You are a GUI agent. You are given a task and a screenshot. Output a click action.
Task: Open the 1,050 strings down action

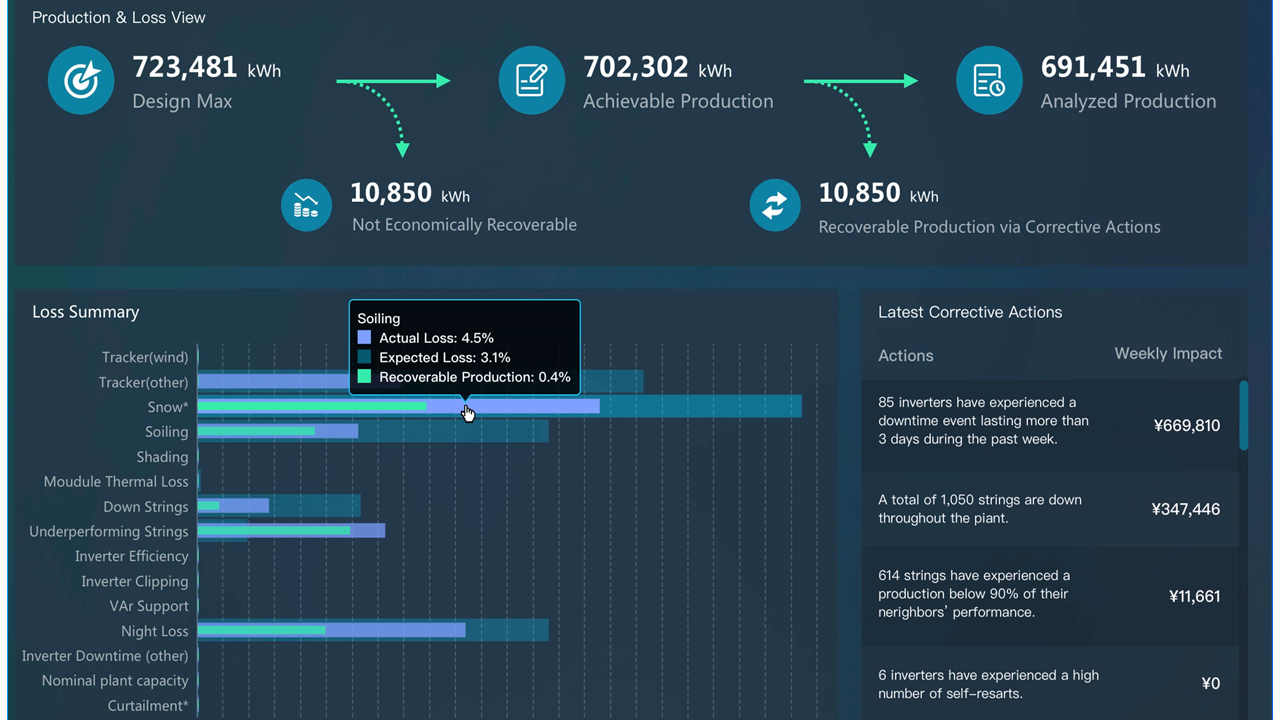pos(1050,509)
